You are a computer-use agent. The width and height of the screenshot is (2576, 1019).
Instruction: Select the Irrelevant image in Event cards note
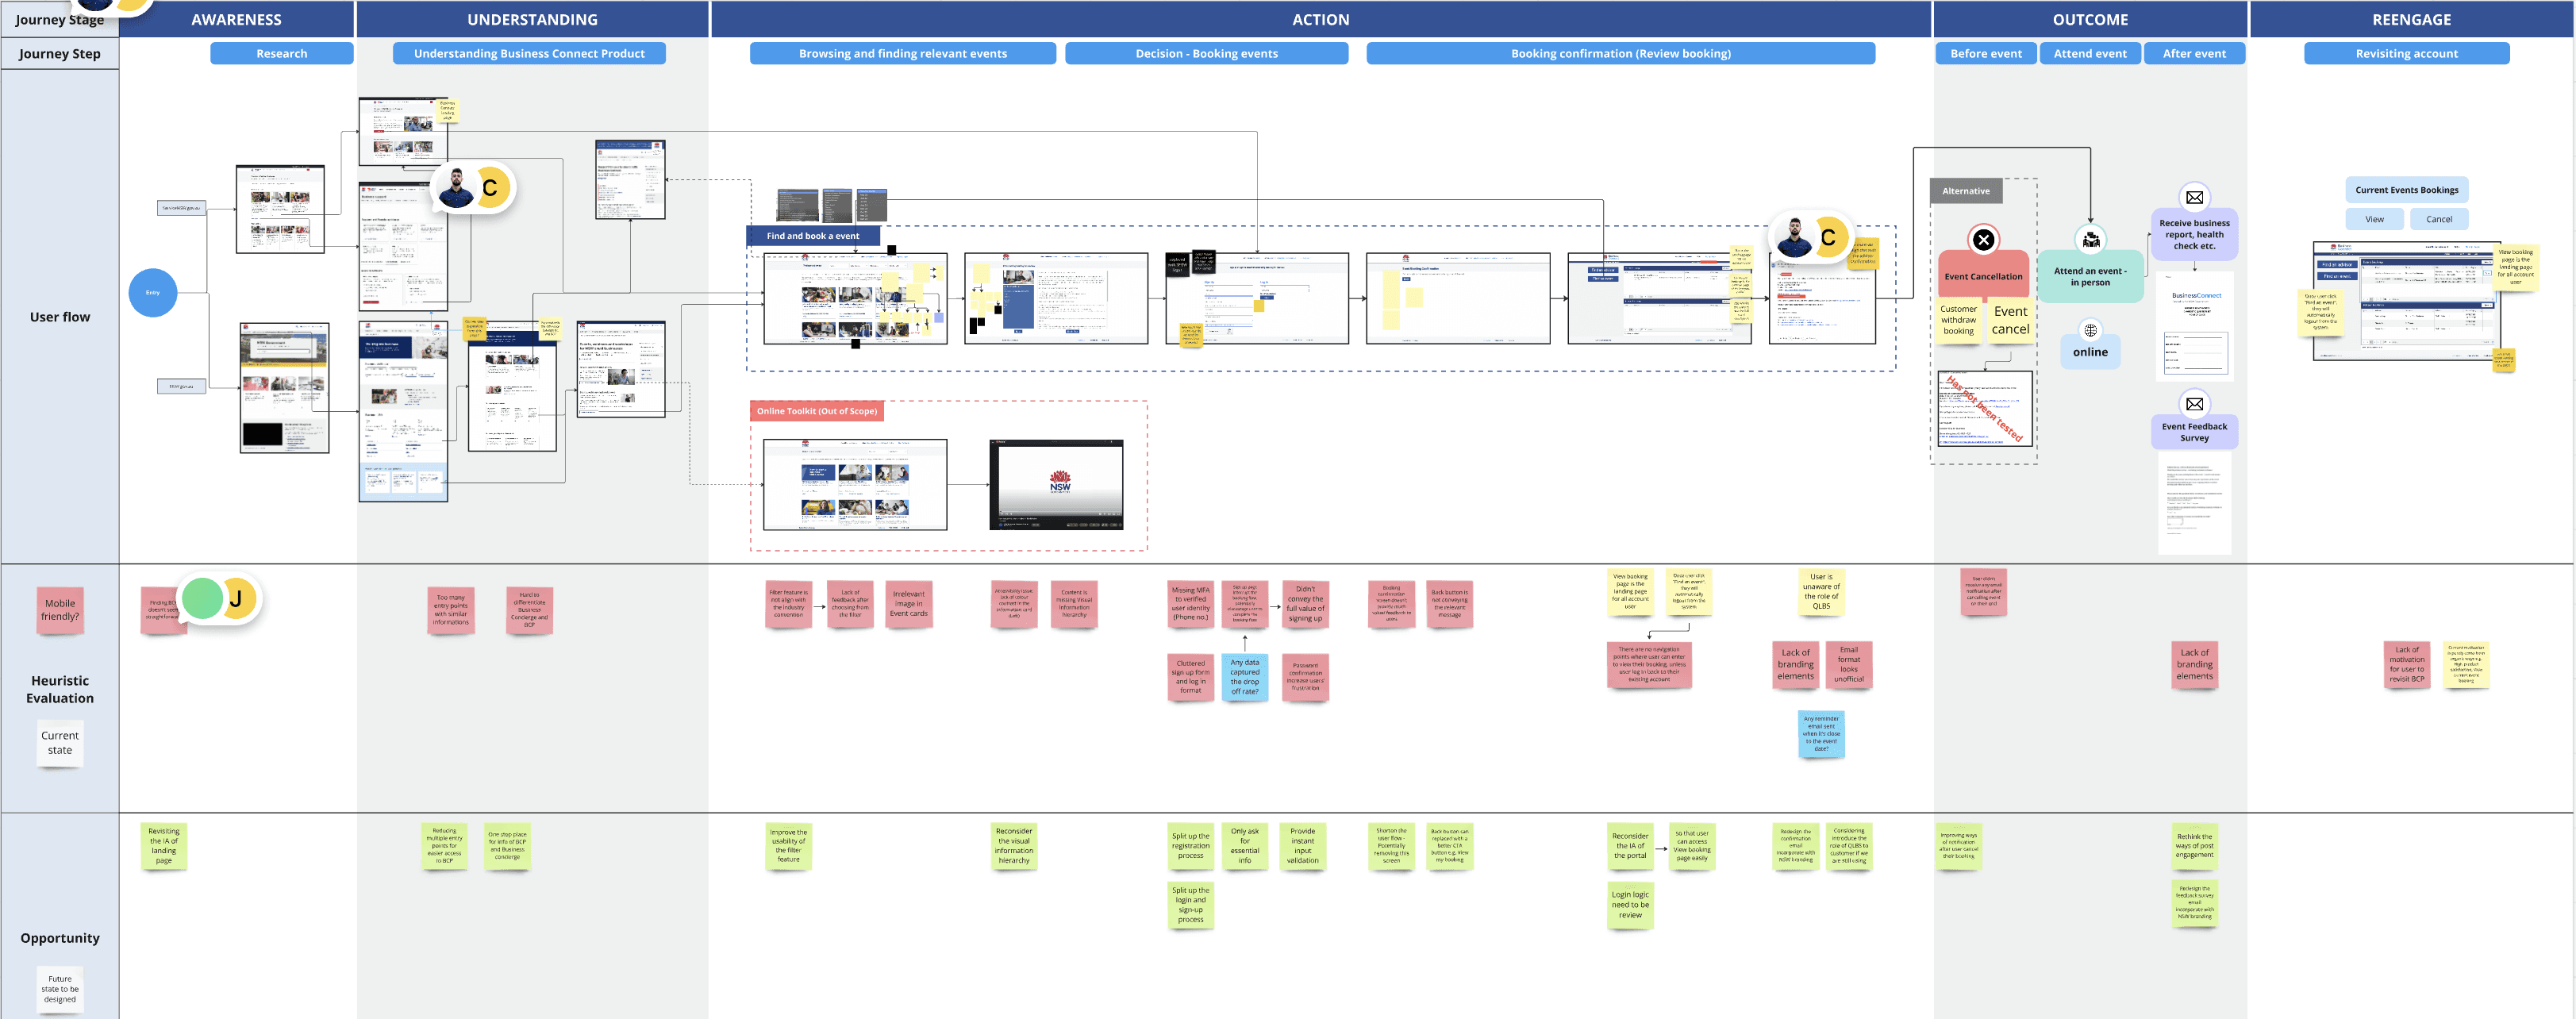click(909, 604)
